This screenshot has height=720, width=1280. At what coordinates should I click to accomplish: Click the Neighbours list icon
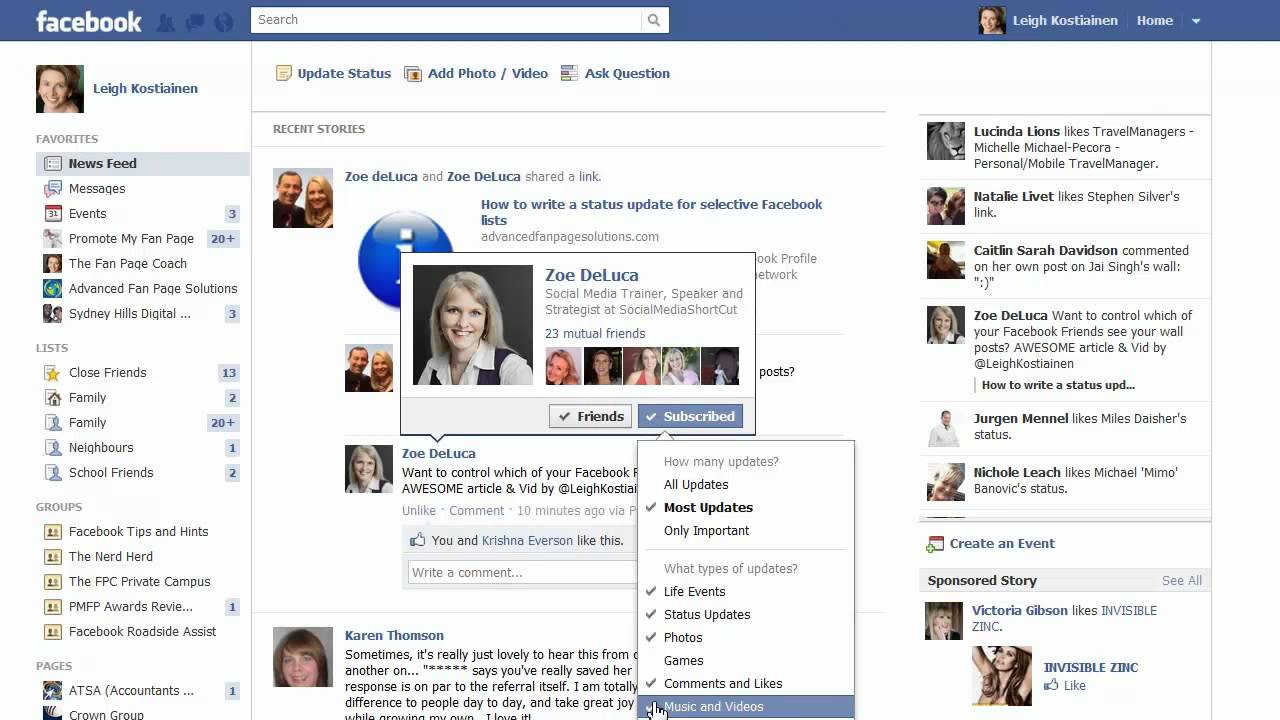(x=53, y=447)
